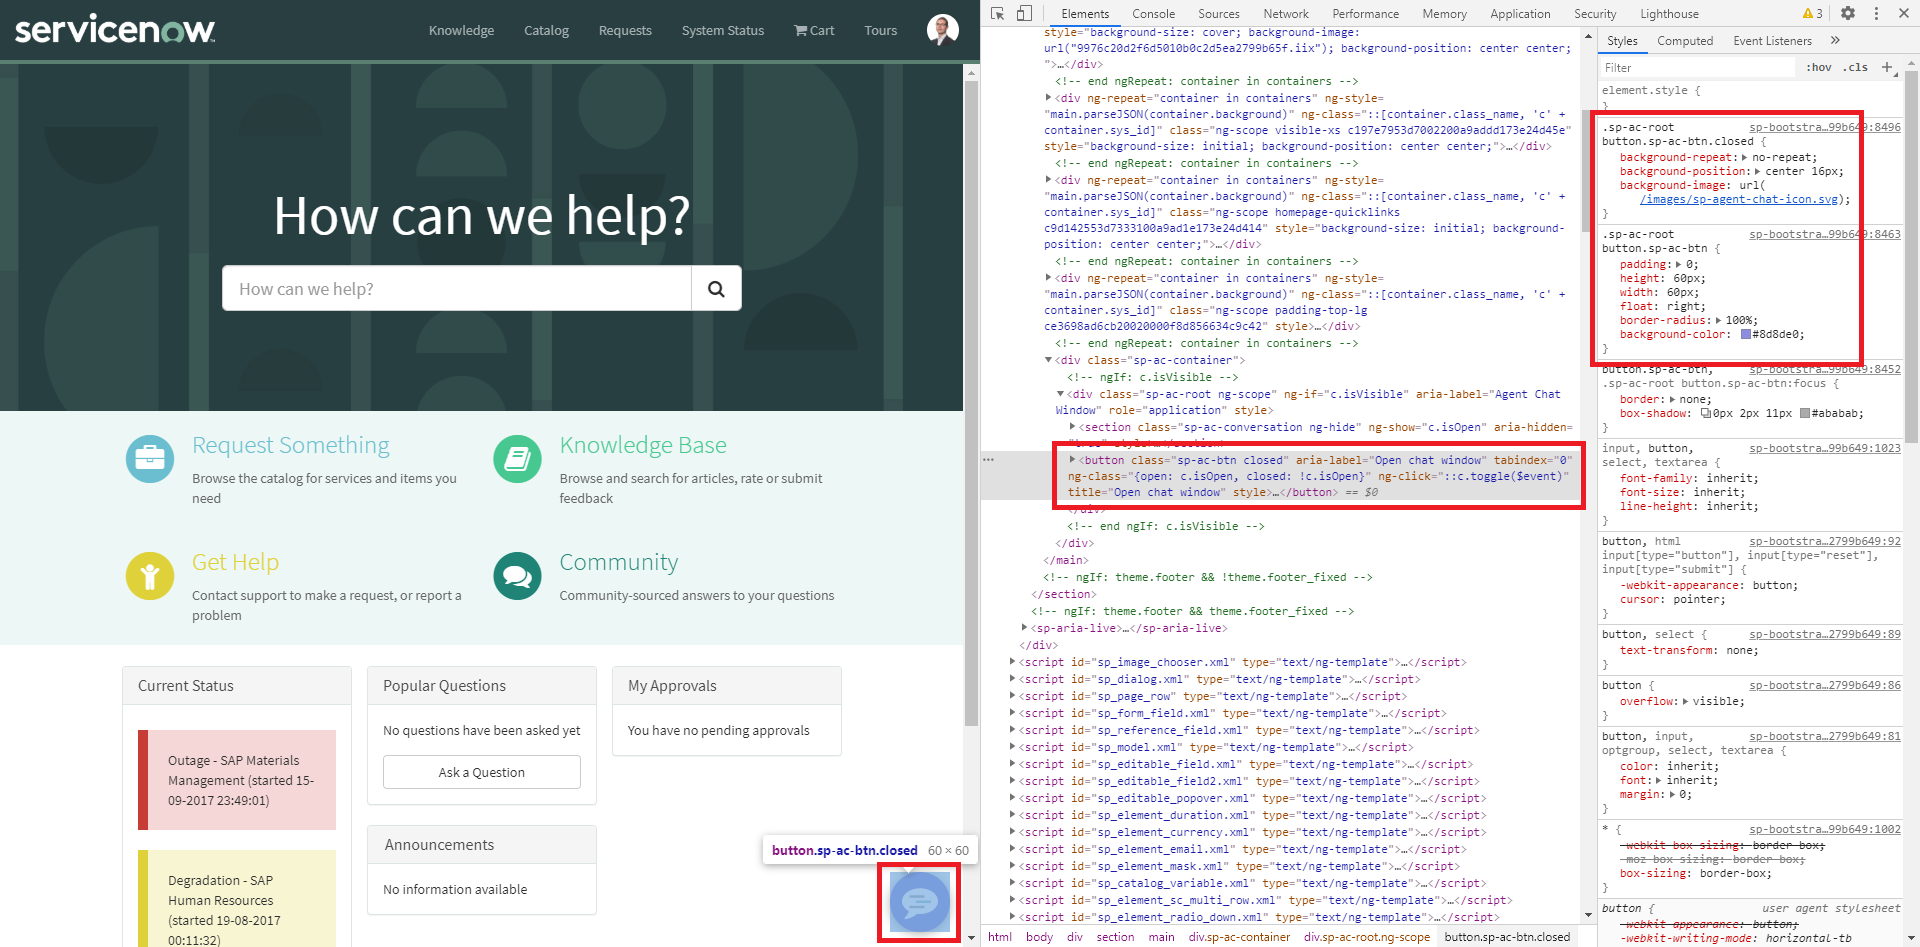Open the Knowledge Base link
The image size is (1920, 947).
(x=643, y=445)
